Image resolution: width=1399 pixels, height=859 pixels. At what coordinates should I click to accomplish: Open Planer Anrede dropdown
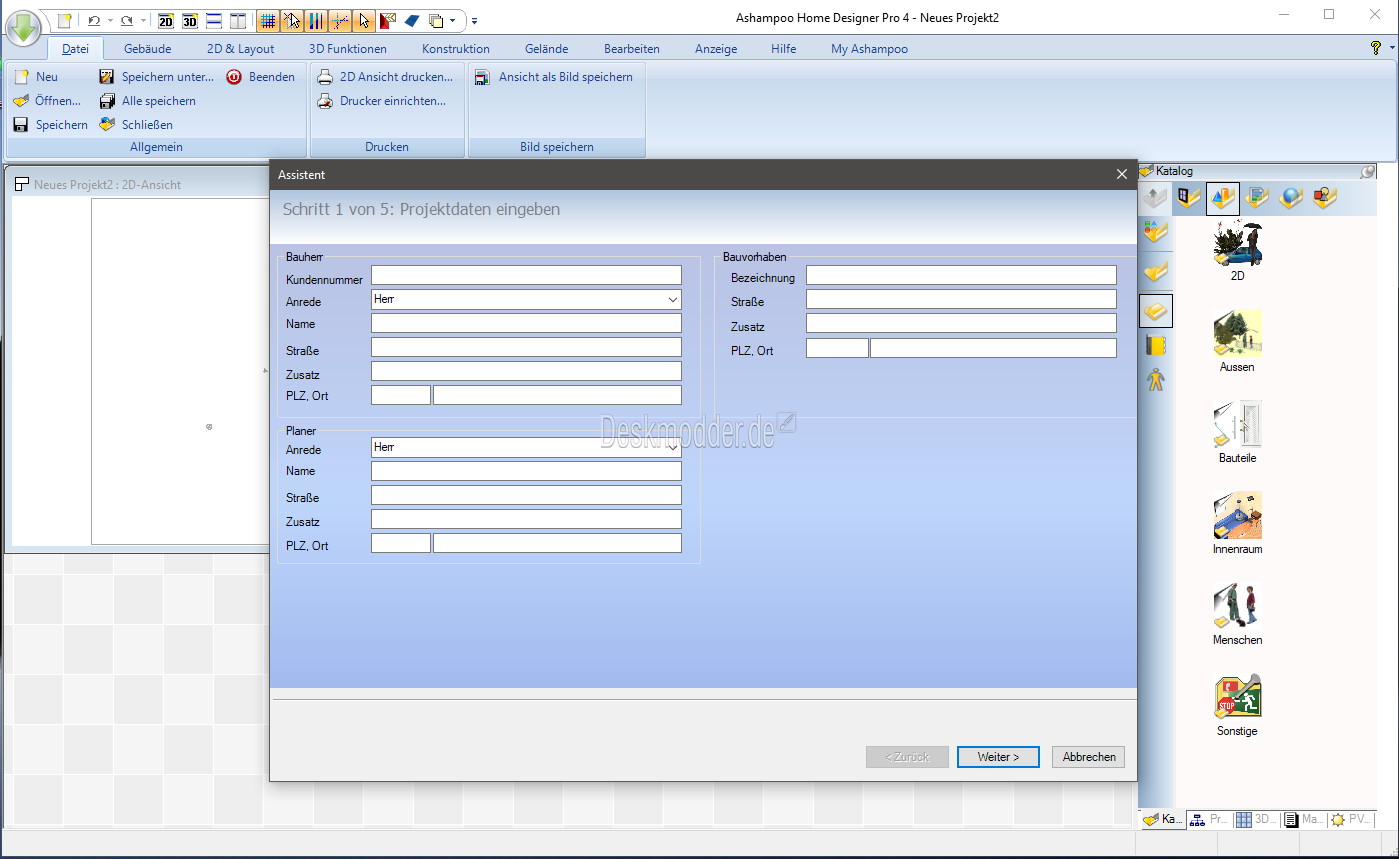pos(672,447)
